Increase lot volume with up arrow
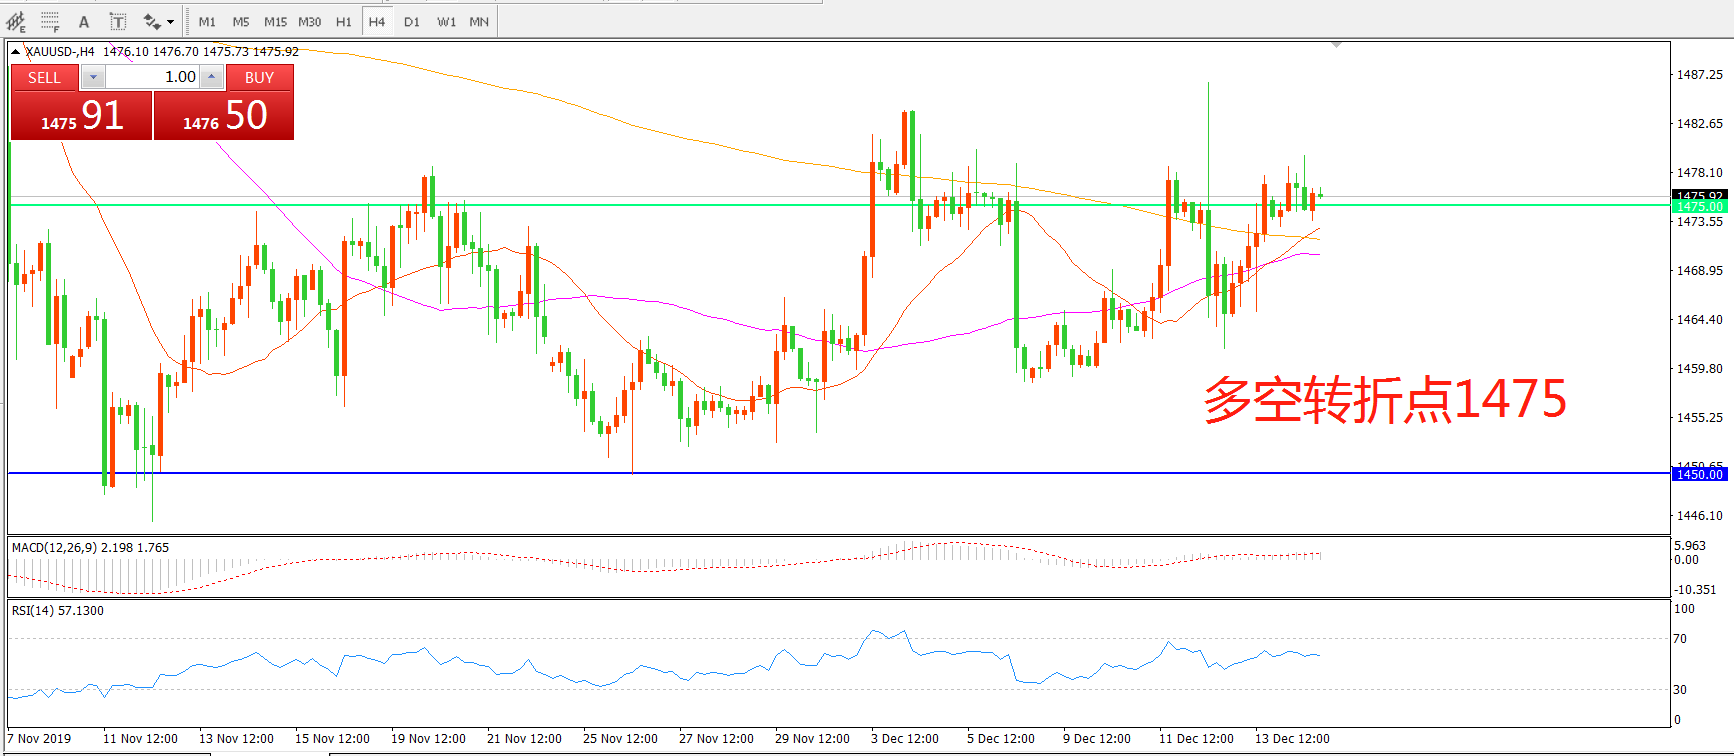1734x756 pixels. coord(212,77)
